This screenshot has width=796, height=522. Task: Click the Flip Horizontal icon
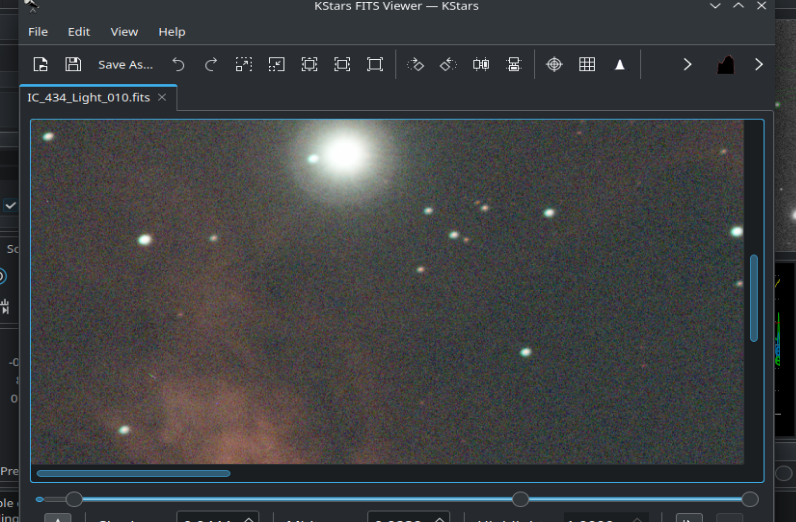pos(481,64)
